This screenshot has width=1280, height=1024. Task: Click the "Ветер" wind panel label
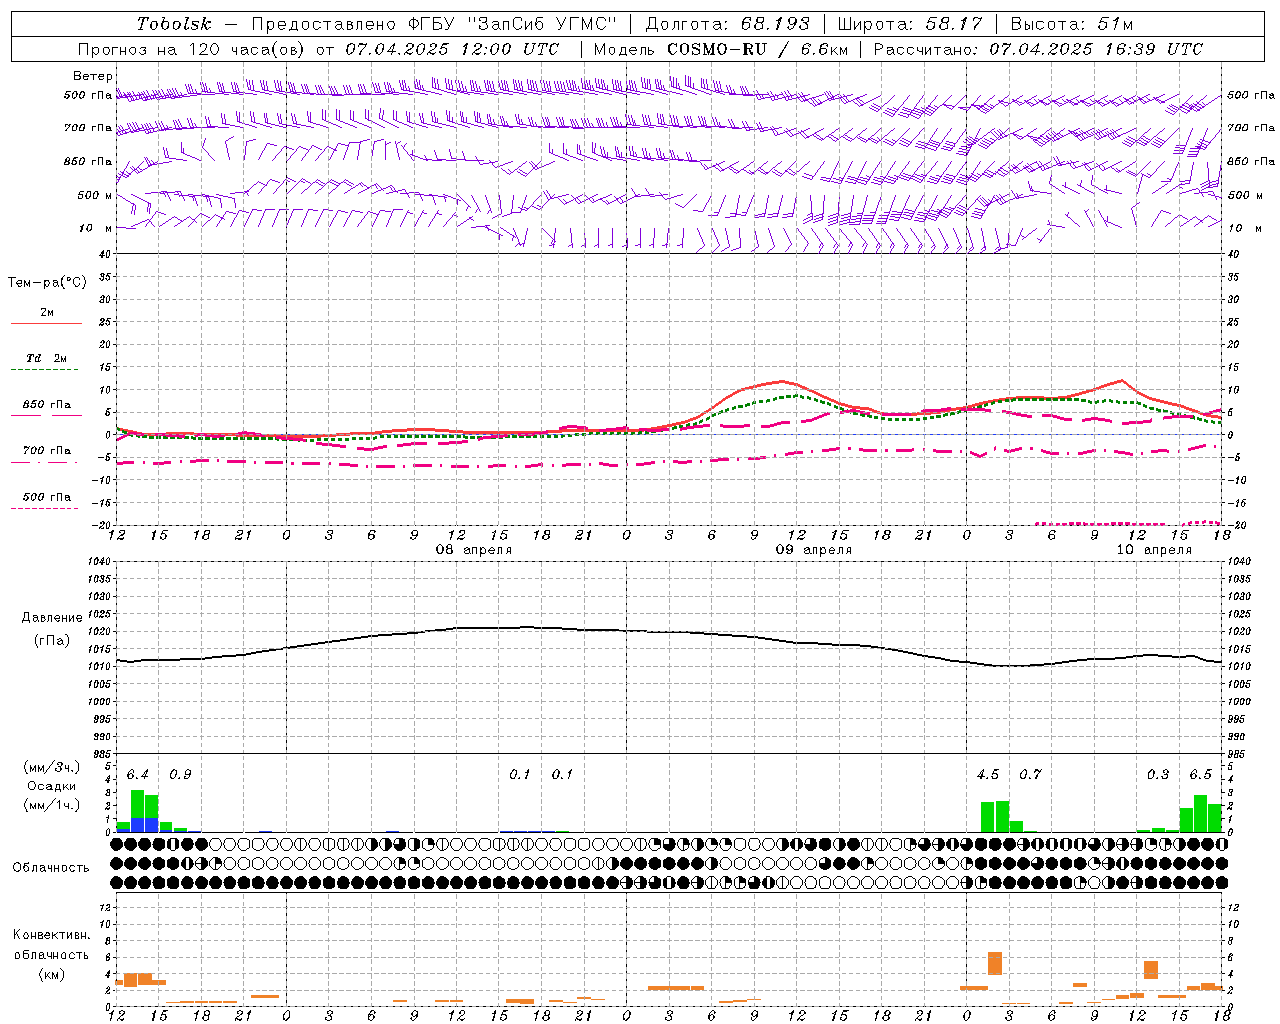pyautogui.click(x=93, y=76)
